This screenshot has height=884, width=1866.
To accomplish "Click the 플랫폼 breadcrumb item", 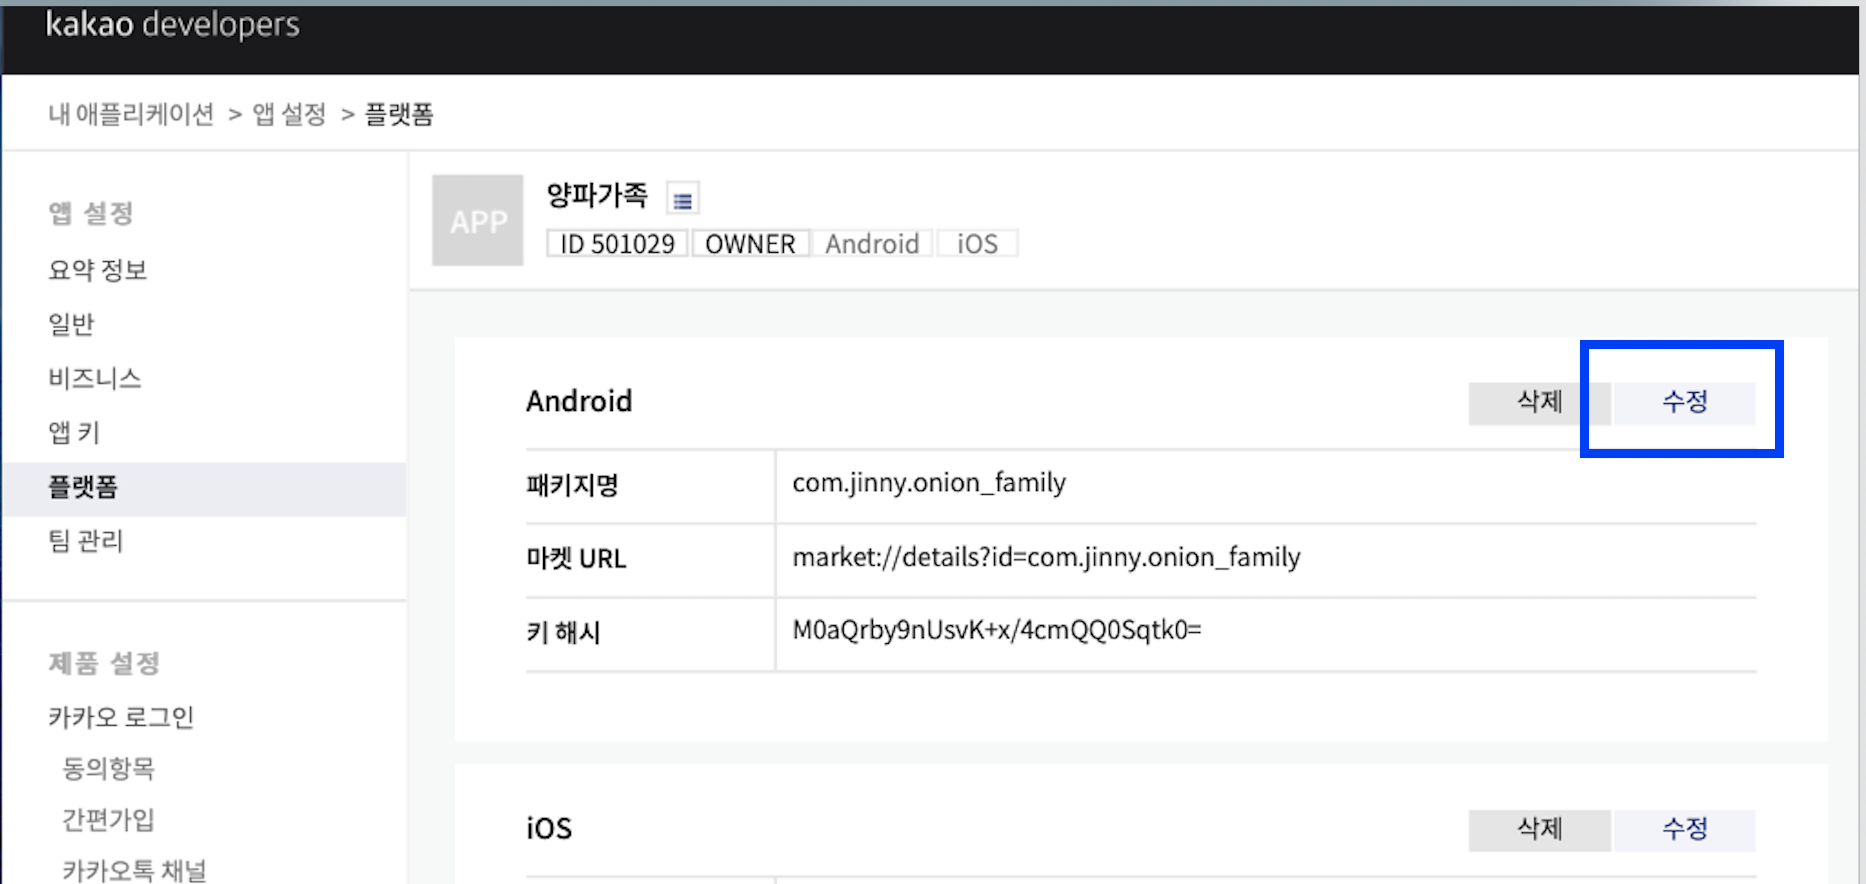I will point(398,114).
